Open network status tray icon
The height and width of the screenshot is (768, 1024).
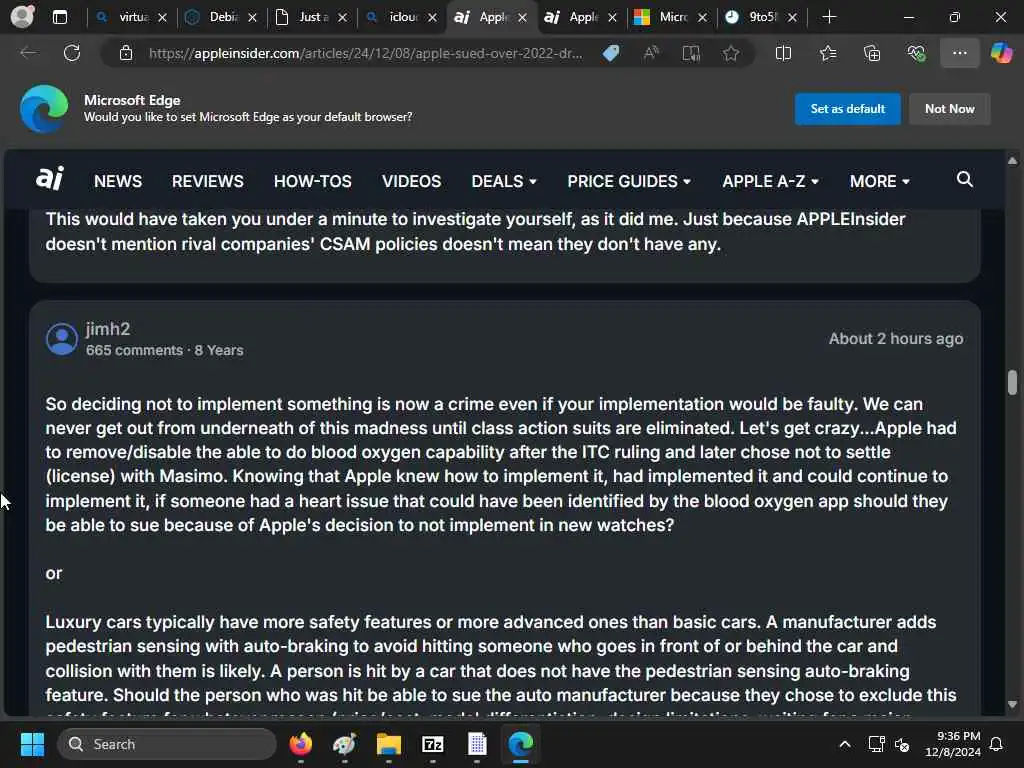[x=876, y=744]
